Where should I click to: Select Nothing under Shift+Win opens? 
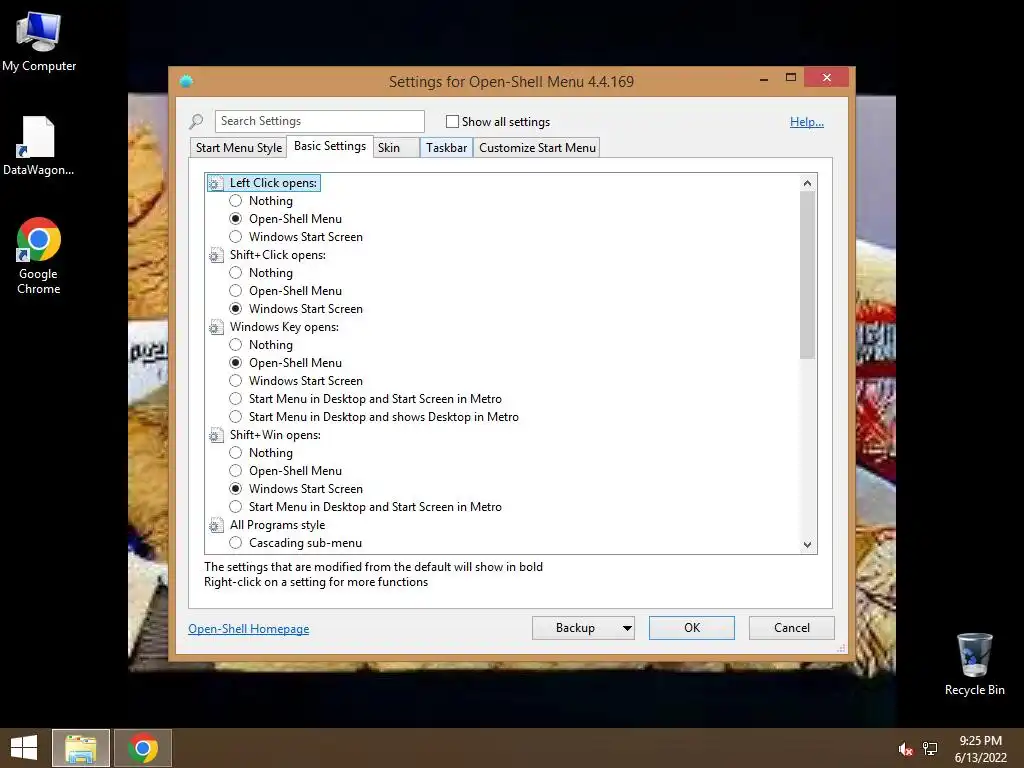[236, 453]
